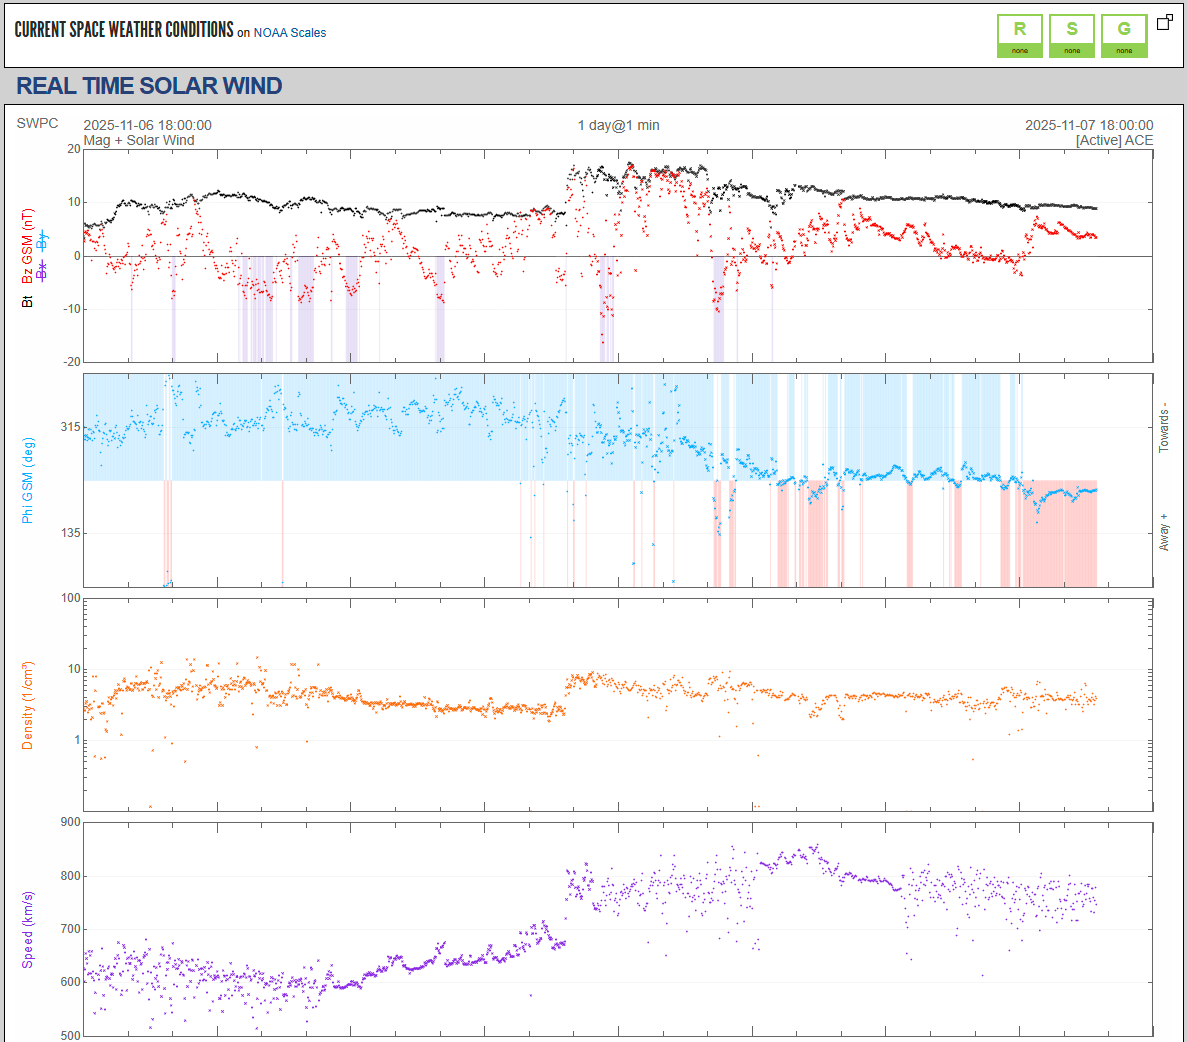Screen dimensions: 1187x1042
Task: Click the SWPC label on the plot
Action: tap(37, 123)
